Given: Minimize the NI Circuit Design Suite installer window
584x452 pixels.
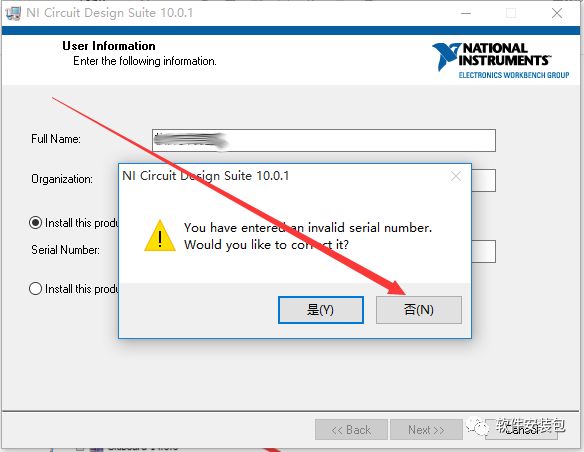Looking at the screenshot, I should click(x=466, y=13).
